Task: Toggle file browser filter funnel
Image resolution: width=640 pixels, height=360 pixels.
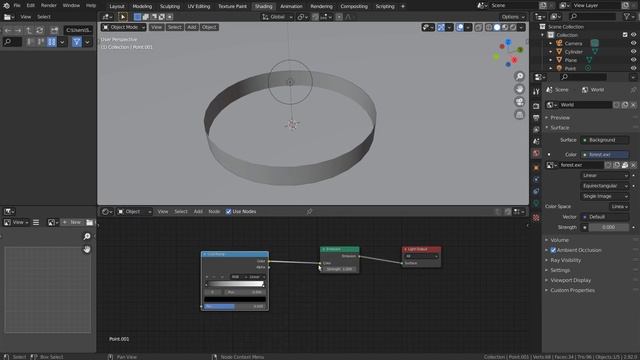Action: (x=76, y=42)
